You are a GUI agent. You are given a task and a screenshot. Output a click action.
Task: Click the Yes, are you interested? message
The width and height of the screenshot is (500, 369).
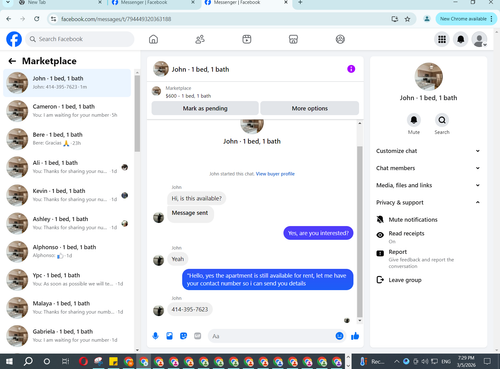(x=318, y=233)
